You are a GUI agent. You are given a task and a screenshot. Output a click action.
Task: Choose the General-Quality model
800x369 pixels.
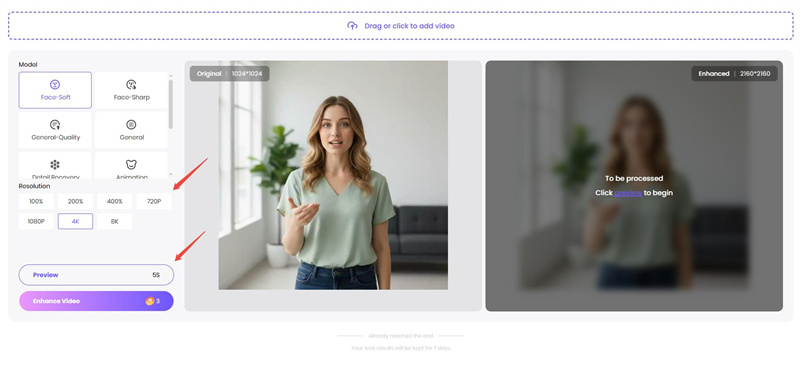[55, 130]
